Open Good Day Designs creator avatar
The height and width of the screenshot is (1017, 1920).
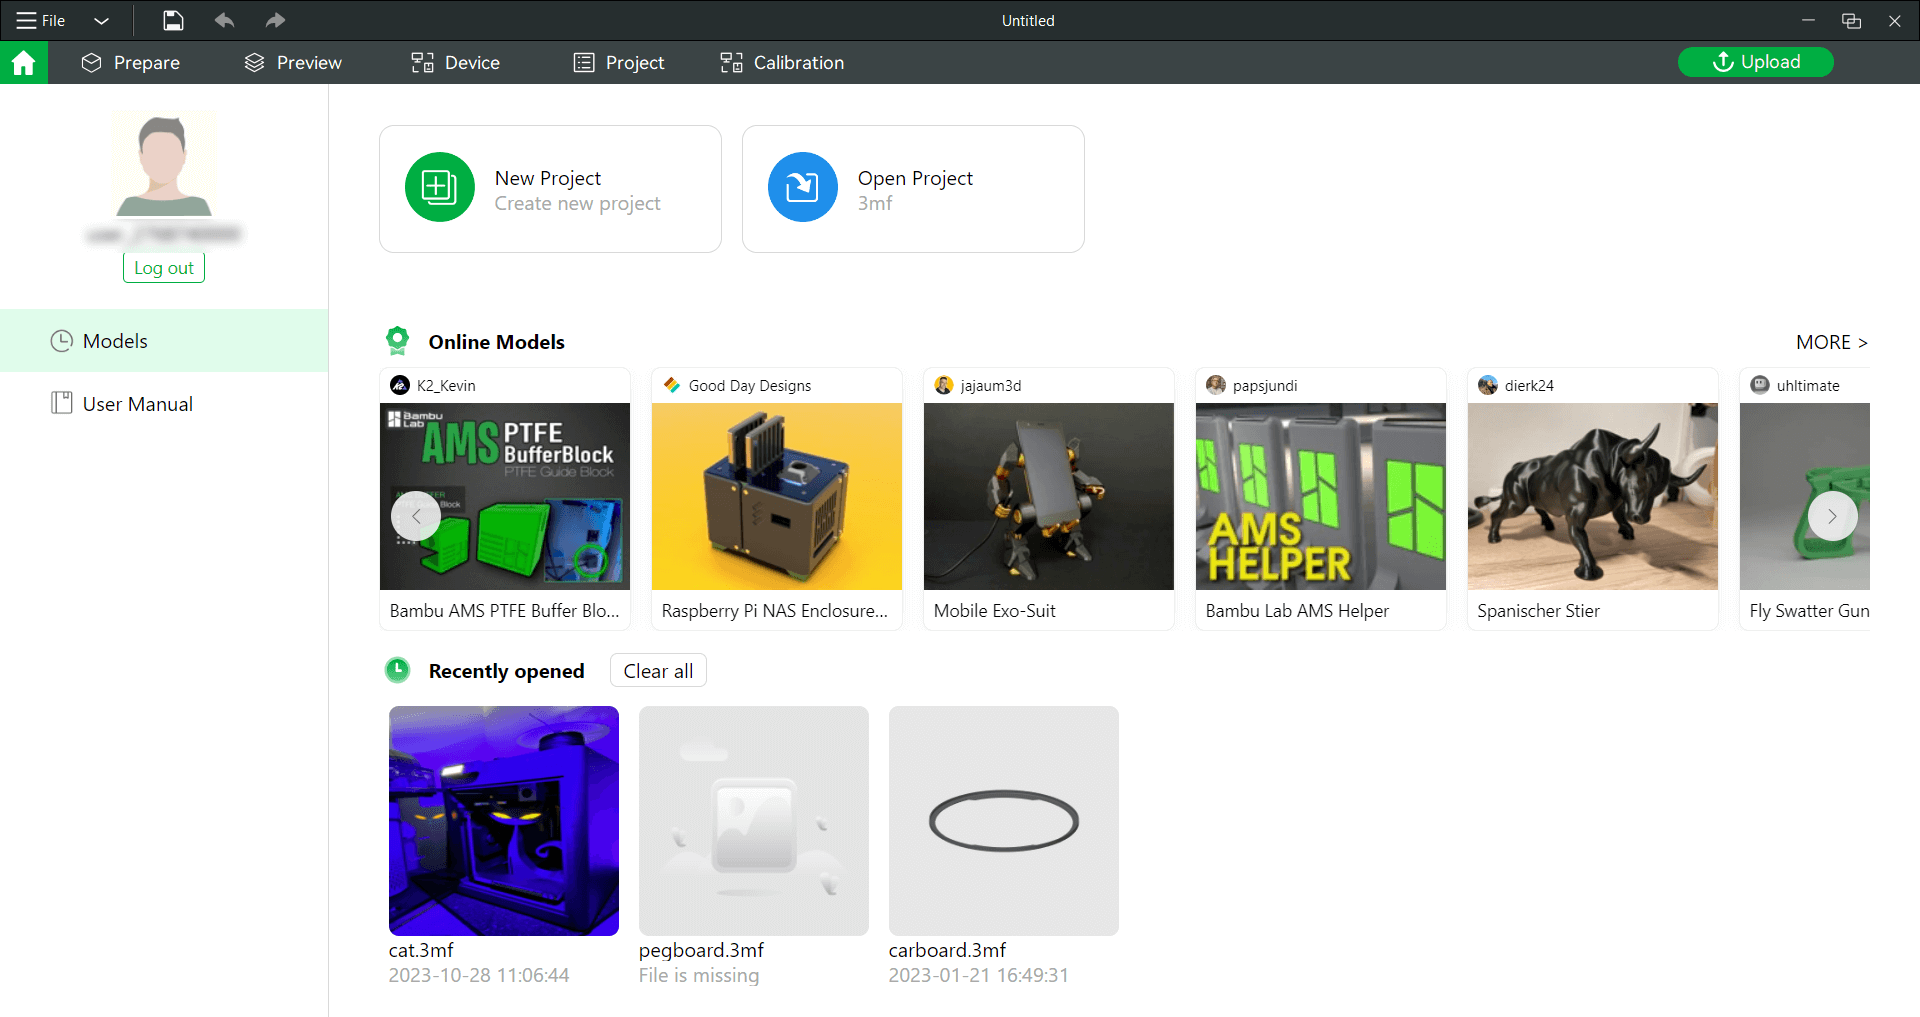click(x=672, y=385)
